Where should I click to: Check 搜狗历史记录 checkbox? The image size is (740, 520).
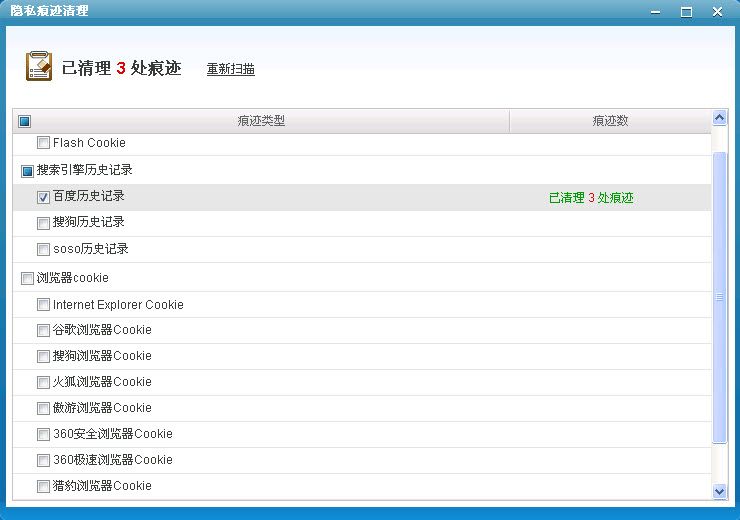click(x=43, y=223)
